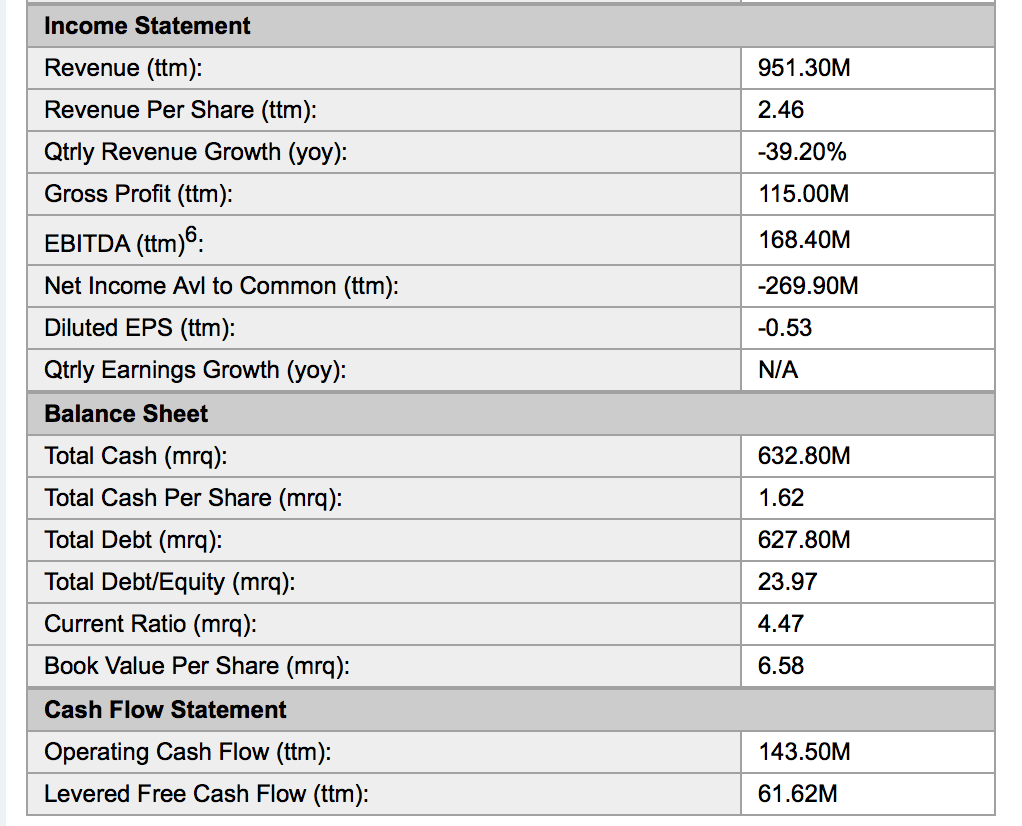The width and height of the screenshot is (1022, 826).
Task: Select the Total Cash (mrq) label
Action: click(135, 456)
